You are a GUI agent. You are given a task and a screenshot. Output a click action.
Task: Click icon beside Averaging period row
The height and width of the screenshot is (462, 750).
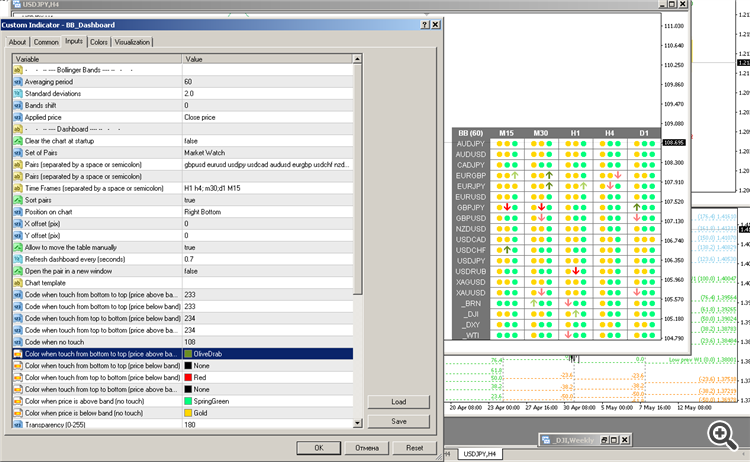coord(18,82)
